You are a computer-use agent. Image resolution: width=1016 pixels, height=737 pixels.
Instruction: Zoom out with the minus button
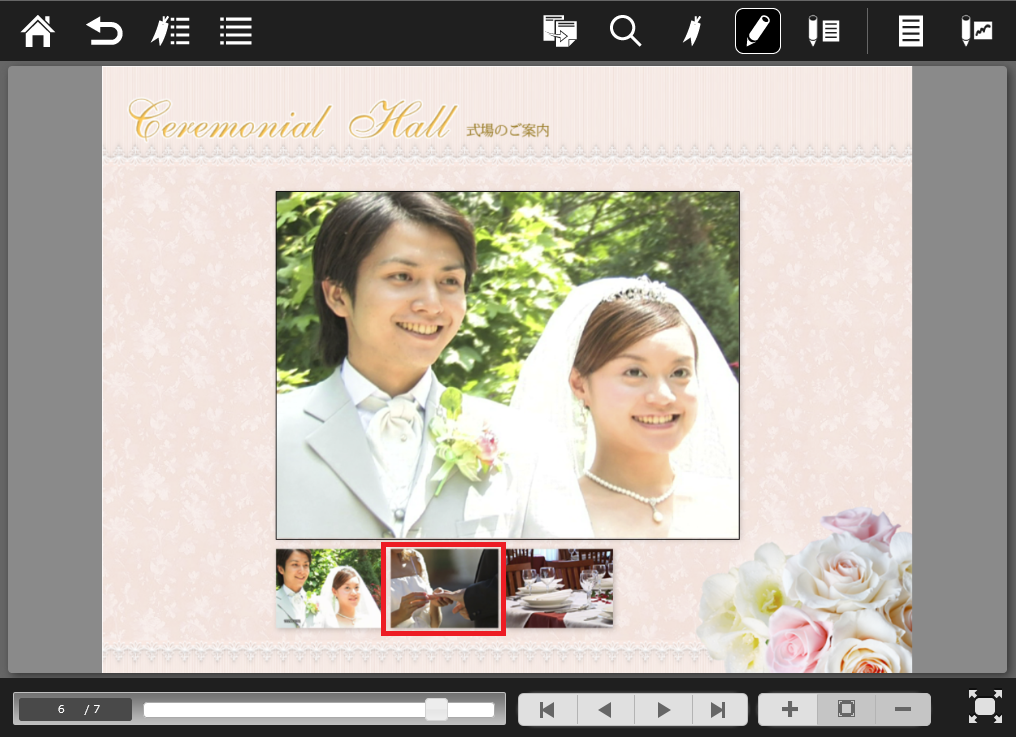[x=902, y=710]
